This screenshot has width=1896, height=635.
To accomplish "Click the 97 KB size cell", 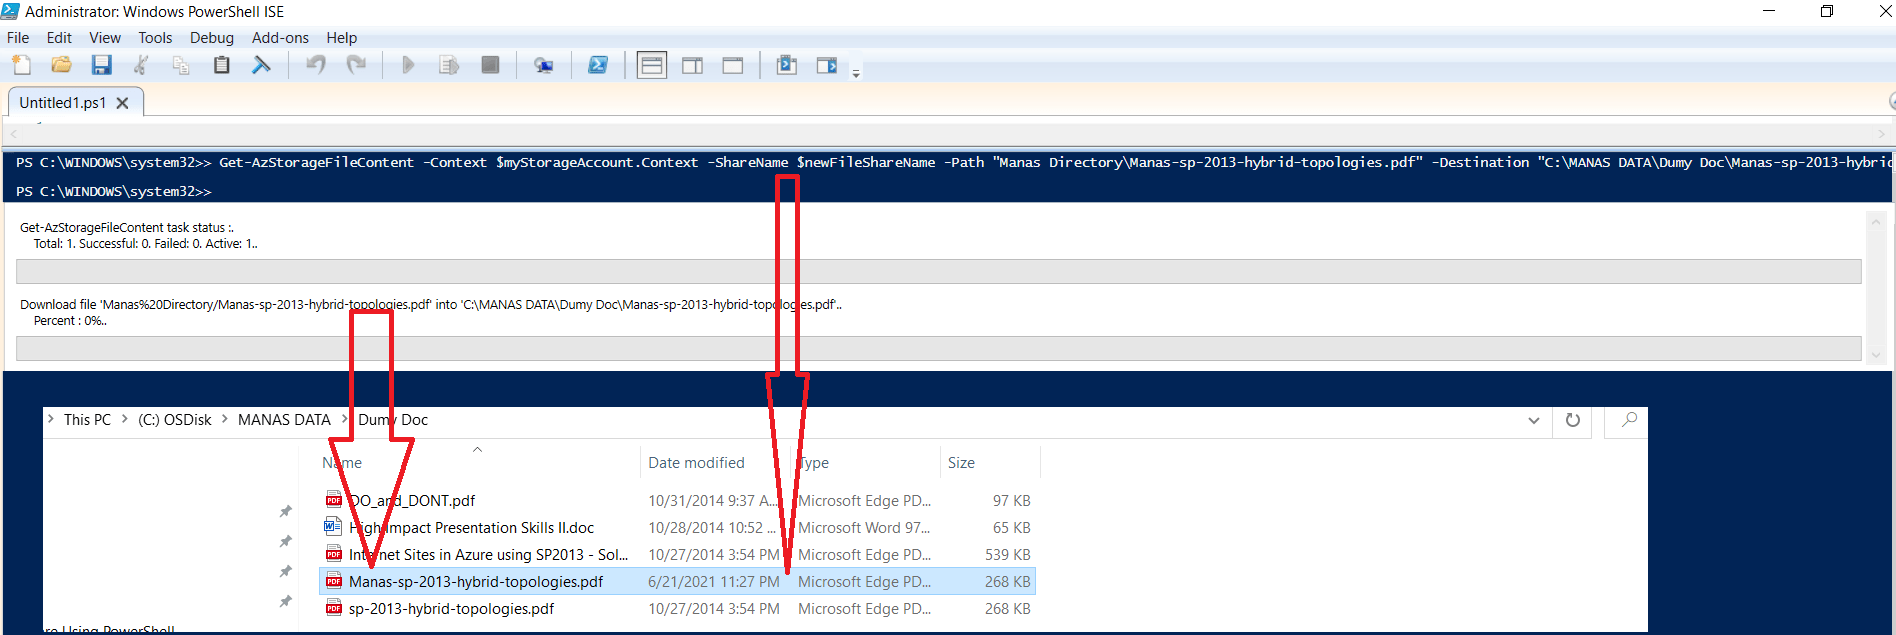I will [x=1011, y=501].
